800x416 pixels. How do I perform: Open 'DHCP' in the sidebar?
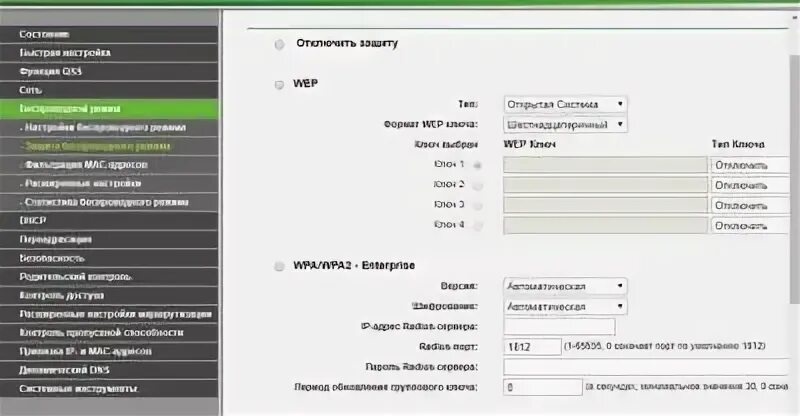[x=109, y=221]
